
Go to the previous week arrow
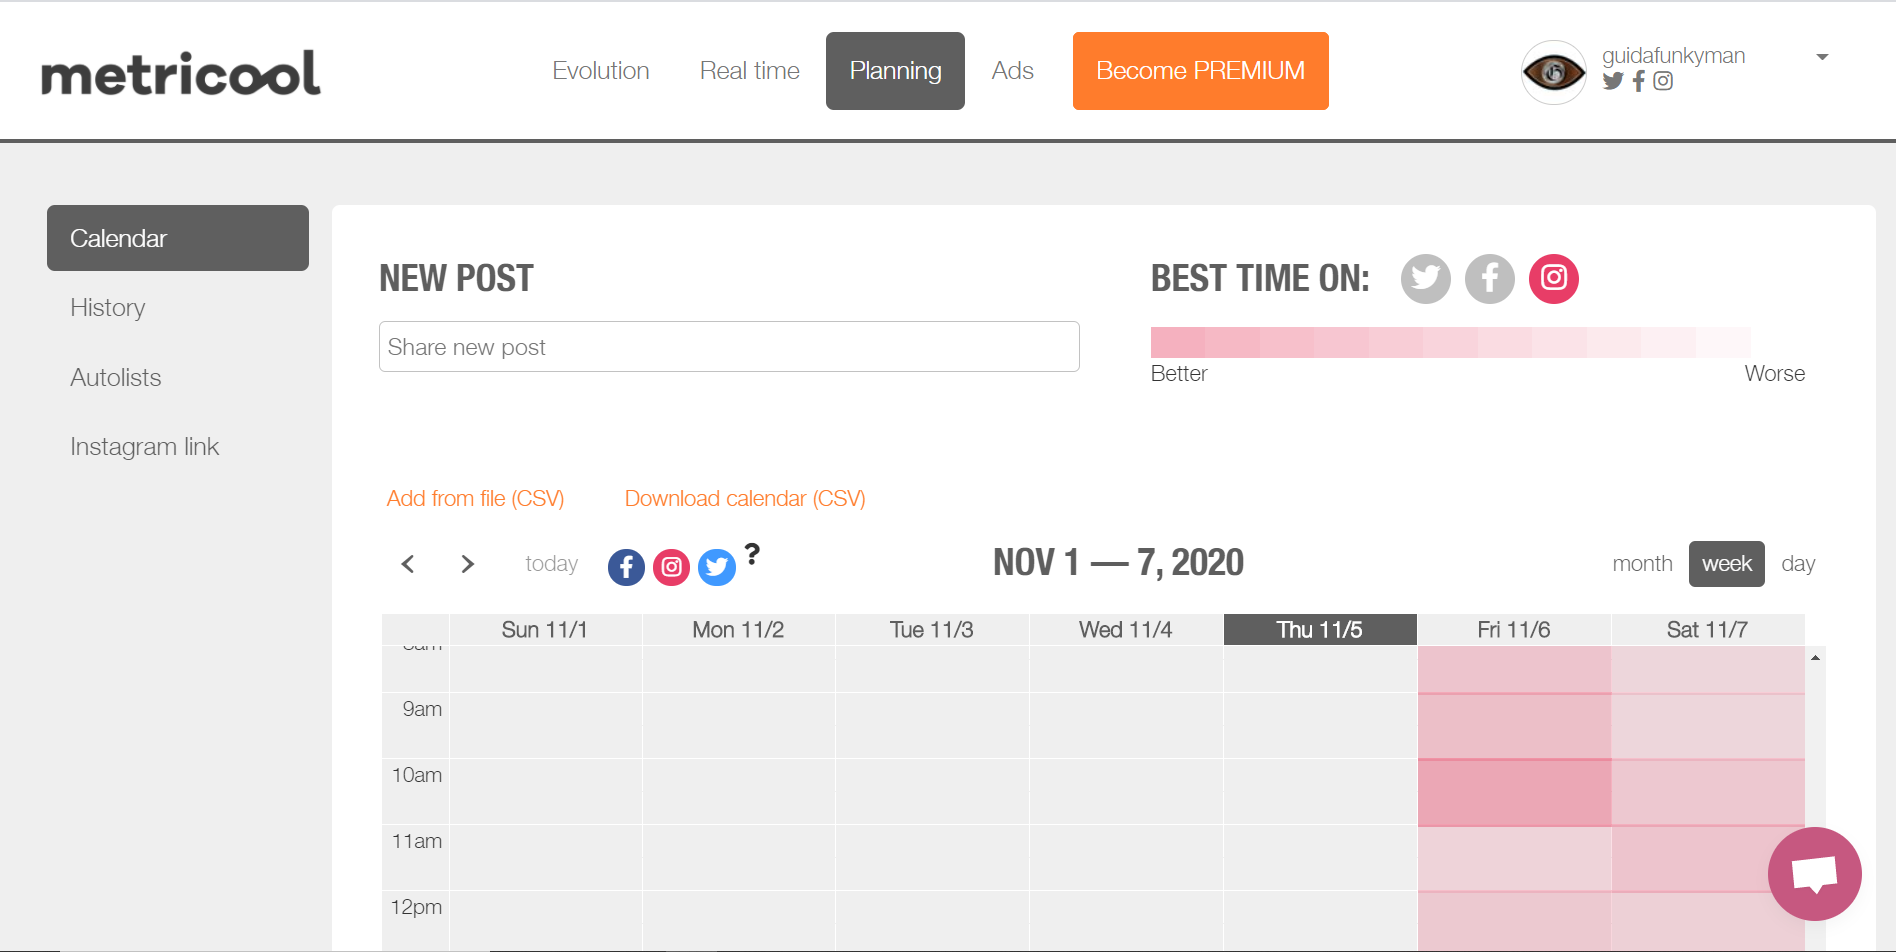[408, 564]
